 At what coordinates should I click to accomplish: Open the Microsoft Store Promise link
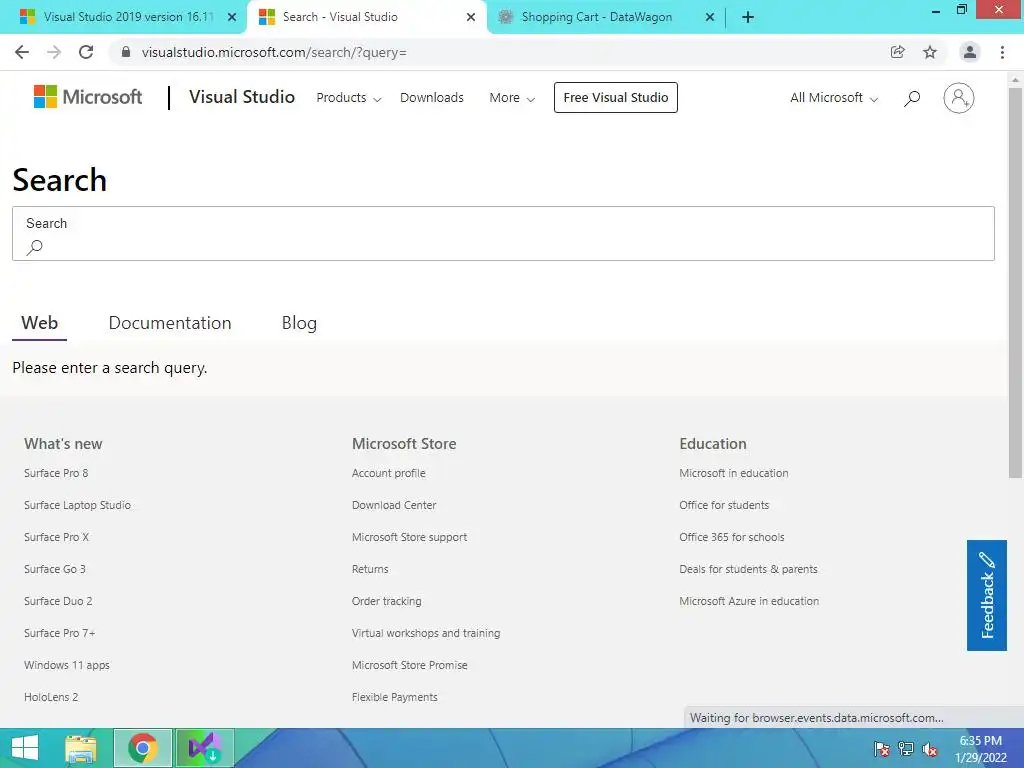[x=409, y=665]
